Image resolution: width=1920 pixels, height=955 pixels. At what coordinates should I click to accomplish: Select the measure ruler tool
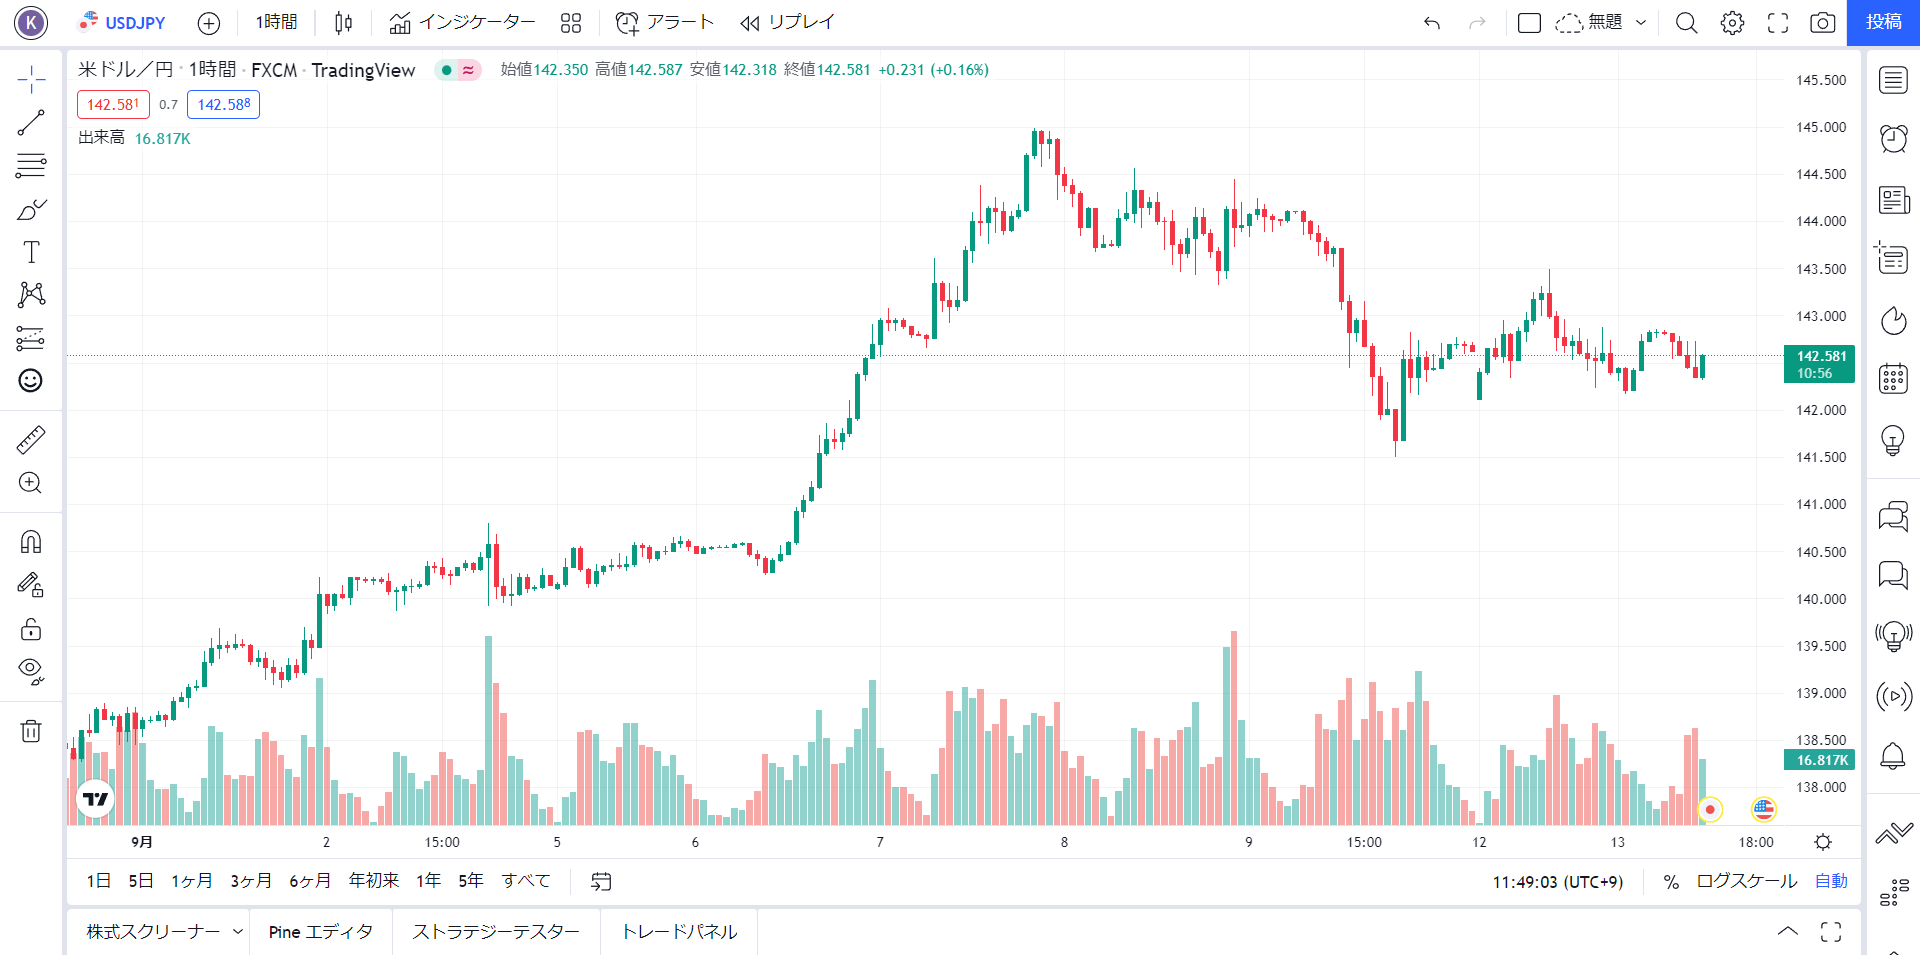pyautogui.click(x=31, y=439)
